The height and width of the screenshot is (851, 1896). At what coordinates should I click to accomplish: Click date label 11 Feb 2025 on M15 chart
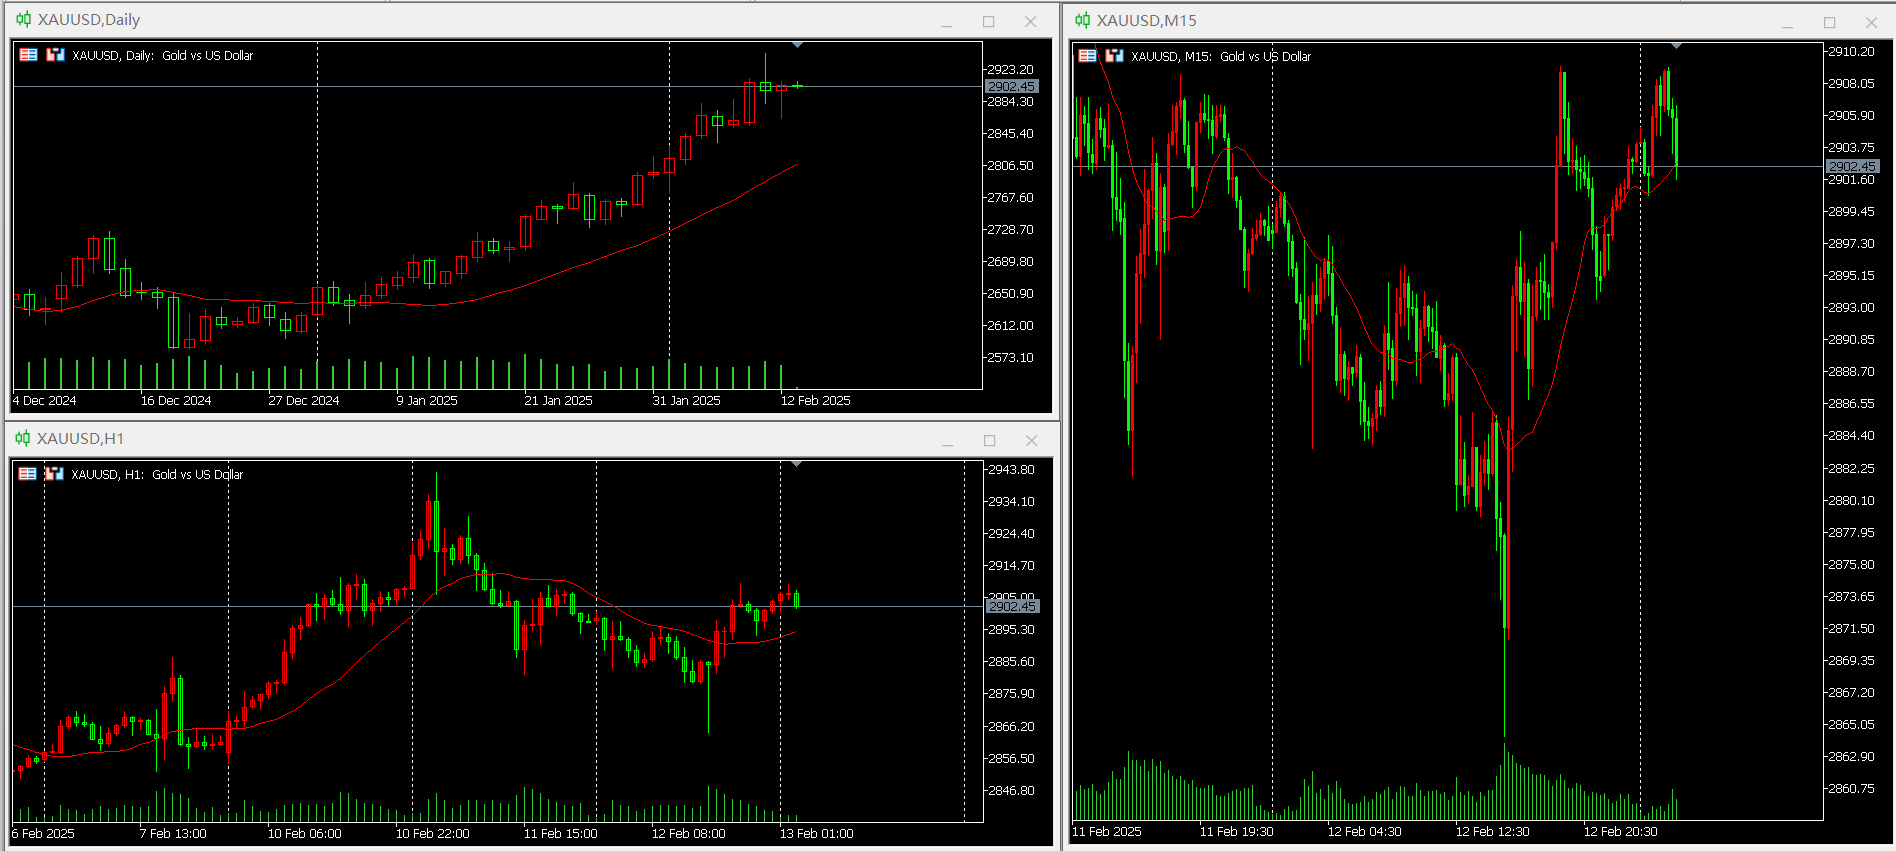coord(1106,832)
